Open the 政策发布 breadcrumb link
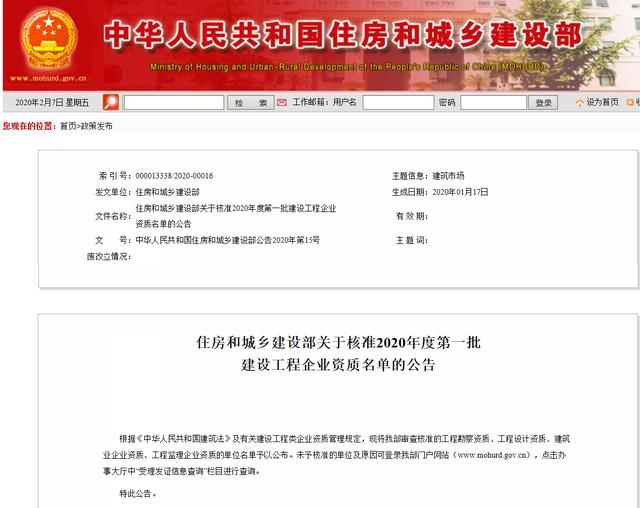640x508 pixels. (x=96, y=126)
